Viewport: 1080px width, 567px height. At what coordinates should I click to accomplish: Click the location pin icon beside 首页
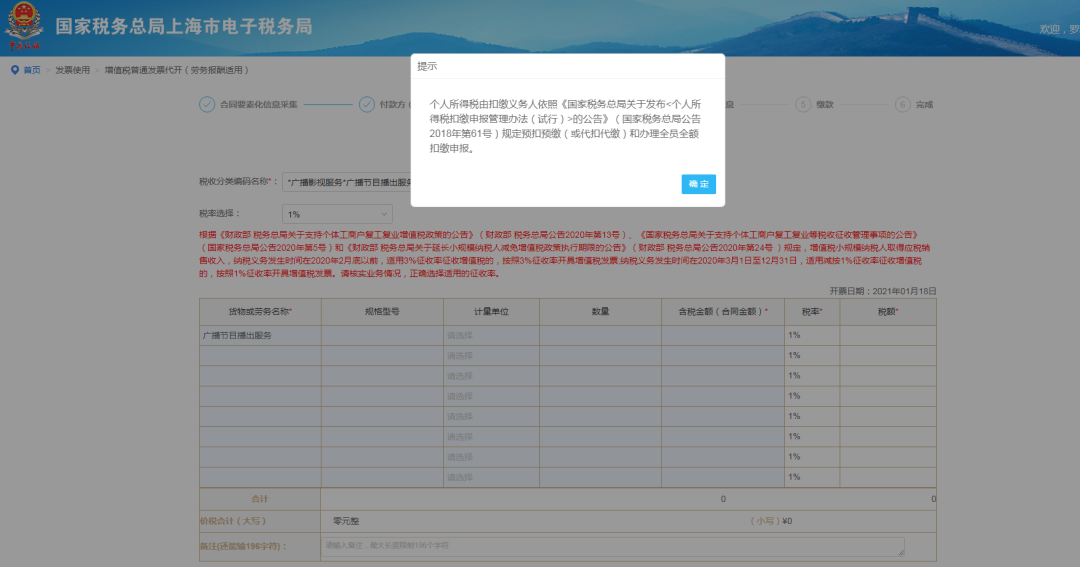coord(14,70)
